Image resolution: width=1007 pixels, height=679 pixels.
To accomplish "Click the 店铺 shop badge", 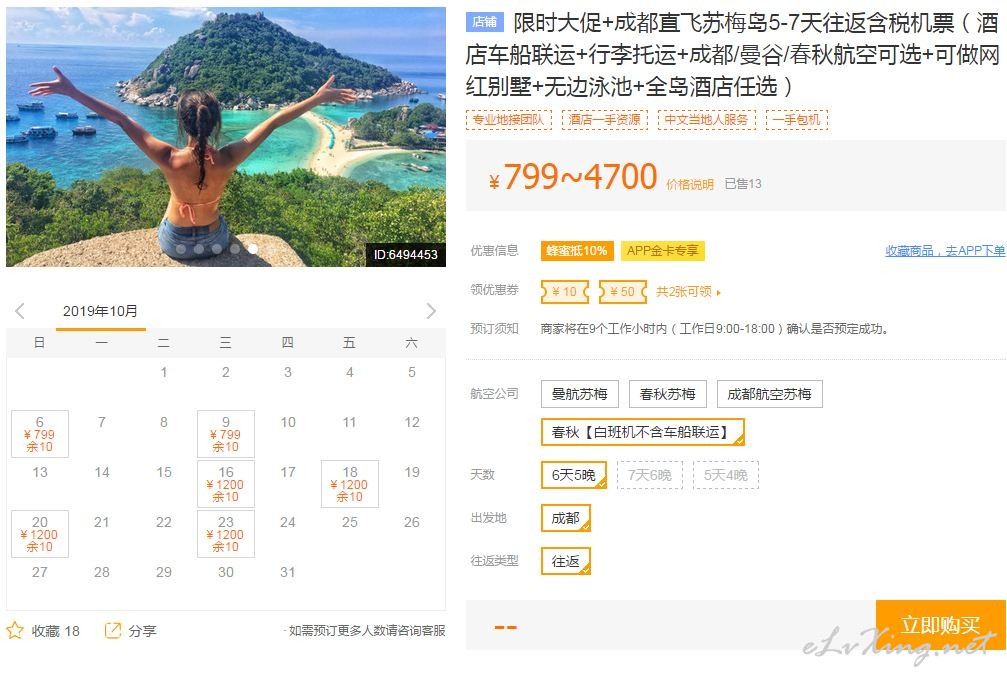I will (x=484, y=22).
